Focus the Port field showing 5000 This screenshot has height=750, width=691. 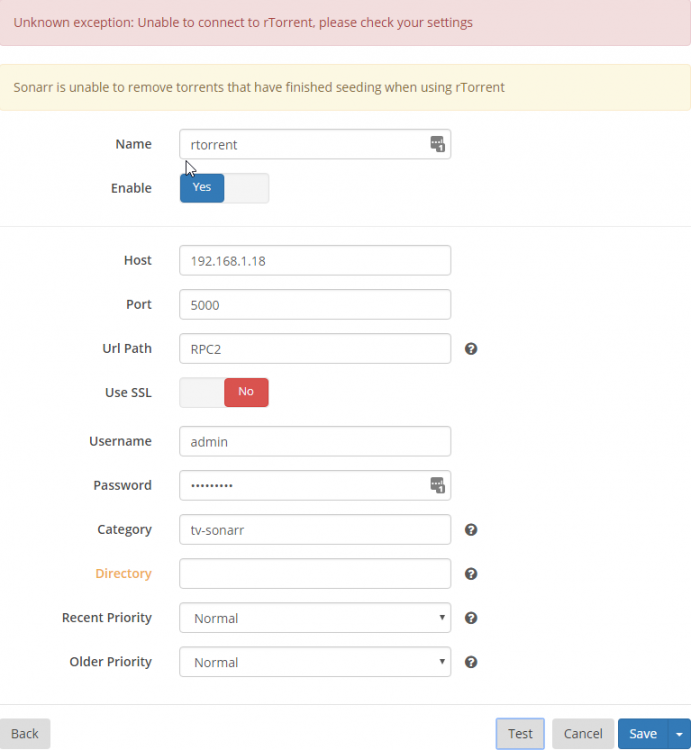(x=315, y=304)
